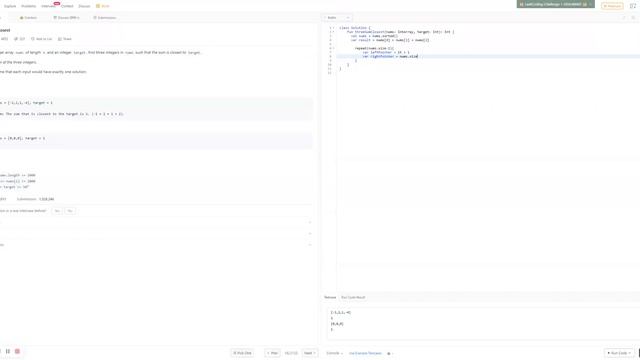This screenshot has height=360, width=640.
Task: Switch to the Solution tab
Action: [28, 18]
